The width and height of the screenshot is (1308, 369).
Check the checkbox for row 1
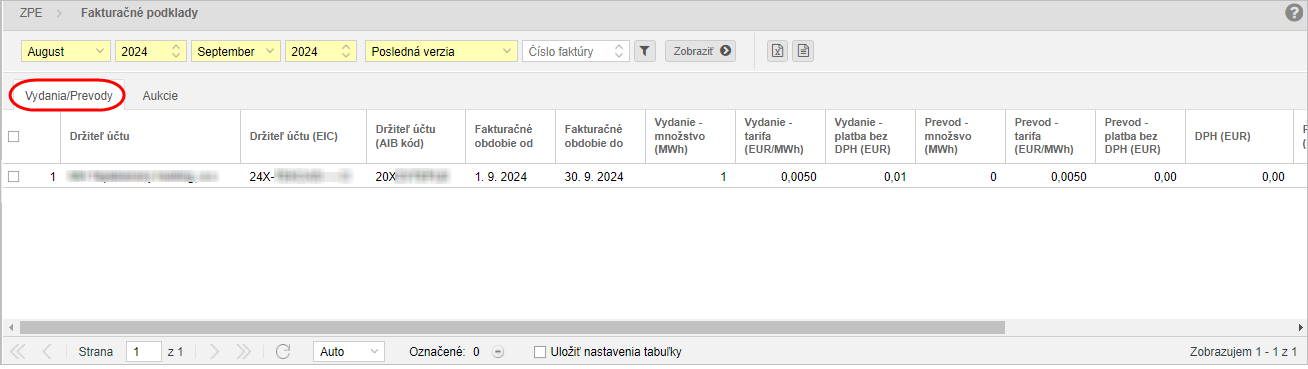[x=14, y=177]
